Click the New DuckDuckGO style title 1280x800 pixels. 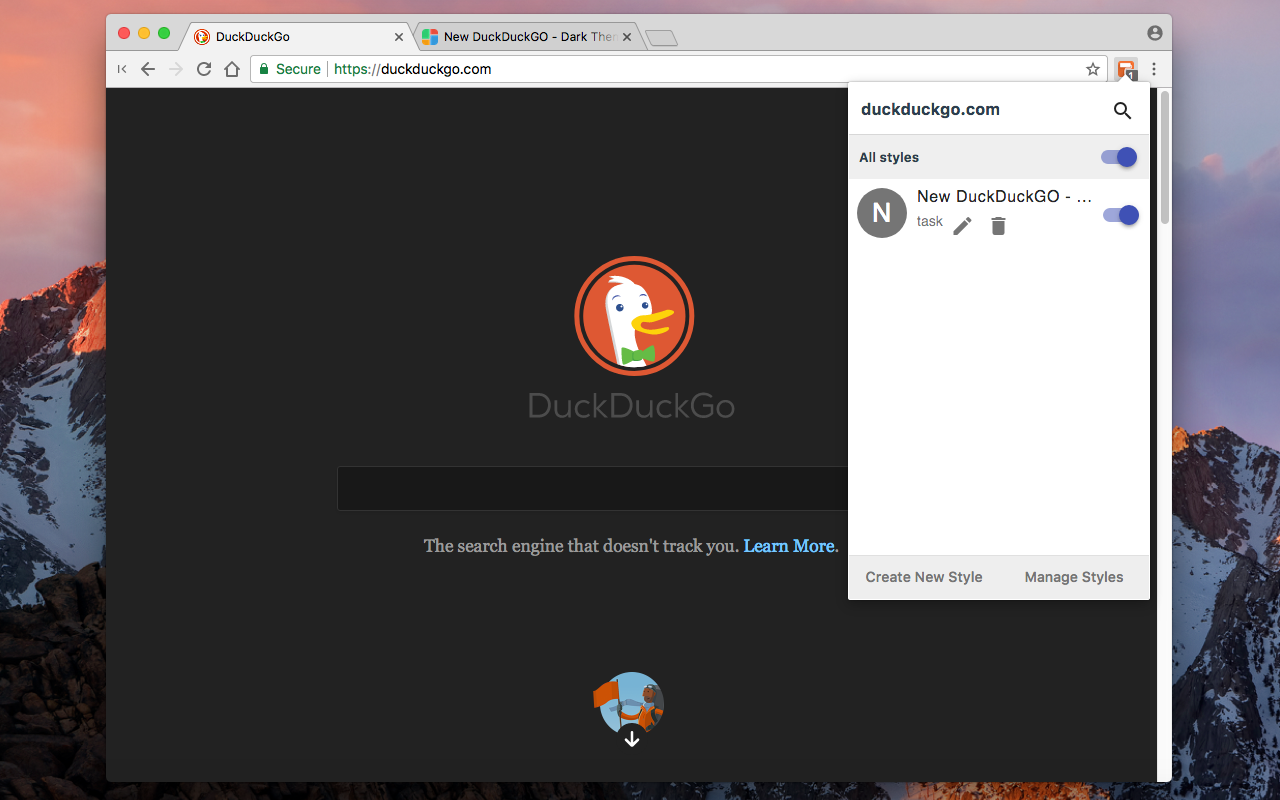1004,197
